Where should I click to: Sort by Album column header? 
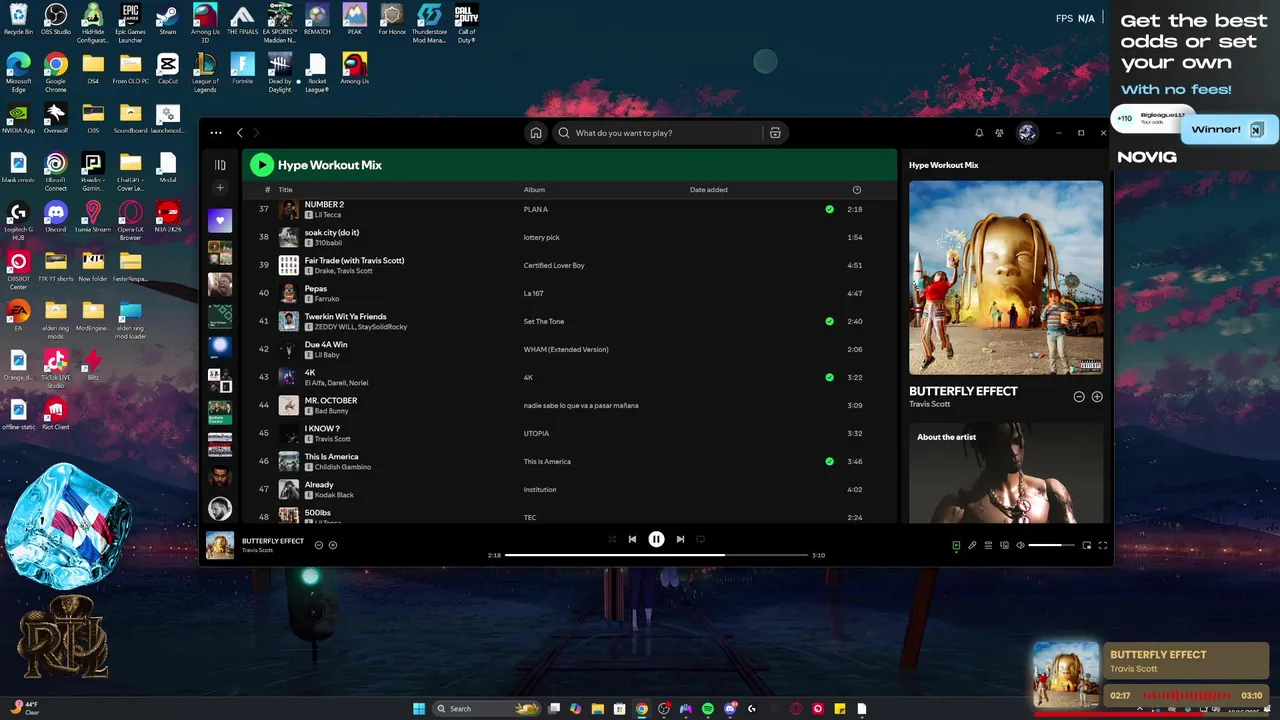pyautogui.click(x=534, y=190)
